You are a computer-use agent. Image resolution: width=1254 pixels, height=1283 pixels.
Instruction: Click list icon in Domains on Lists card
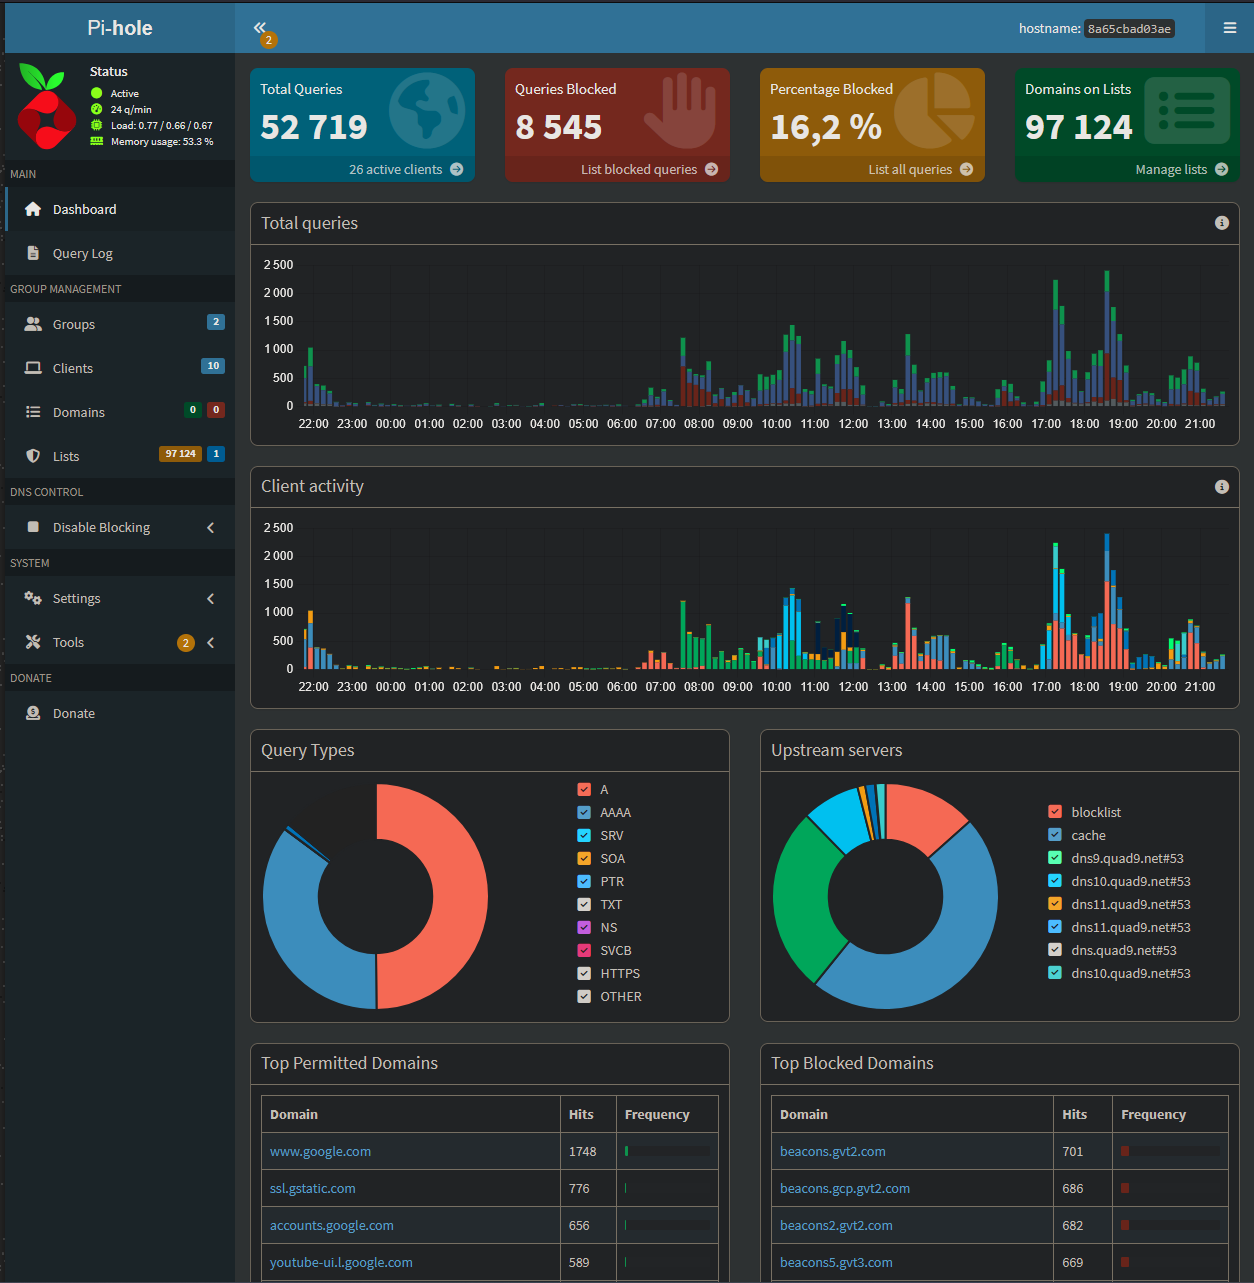click(x=1187, y=110)
